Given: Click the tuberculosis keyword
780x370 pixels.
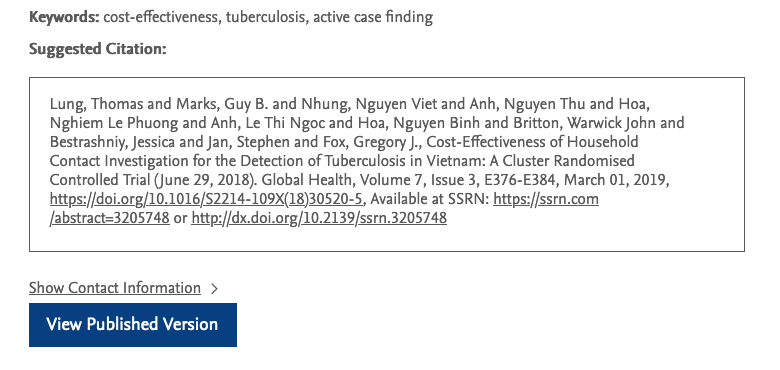Looking at the screenshot, I should (266, 17).
